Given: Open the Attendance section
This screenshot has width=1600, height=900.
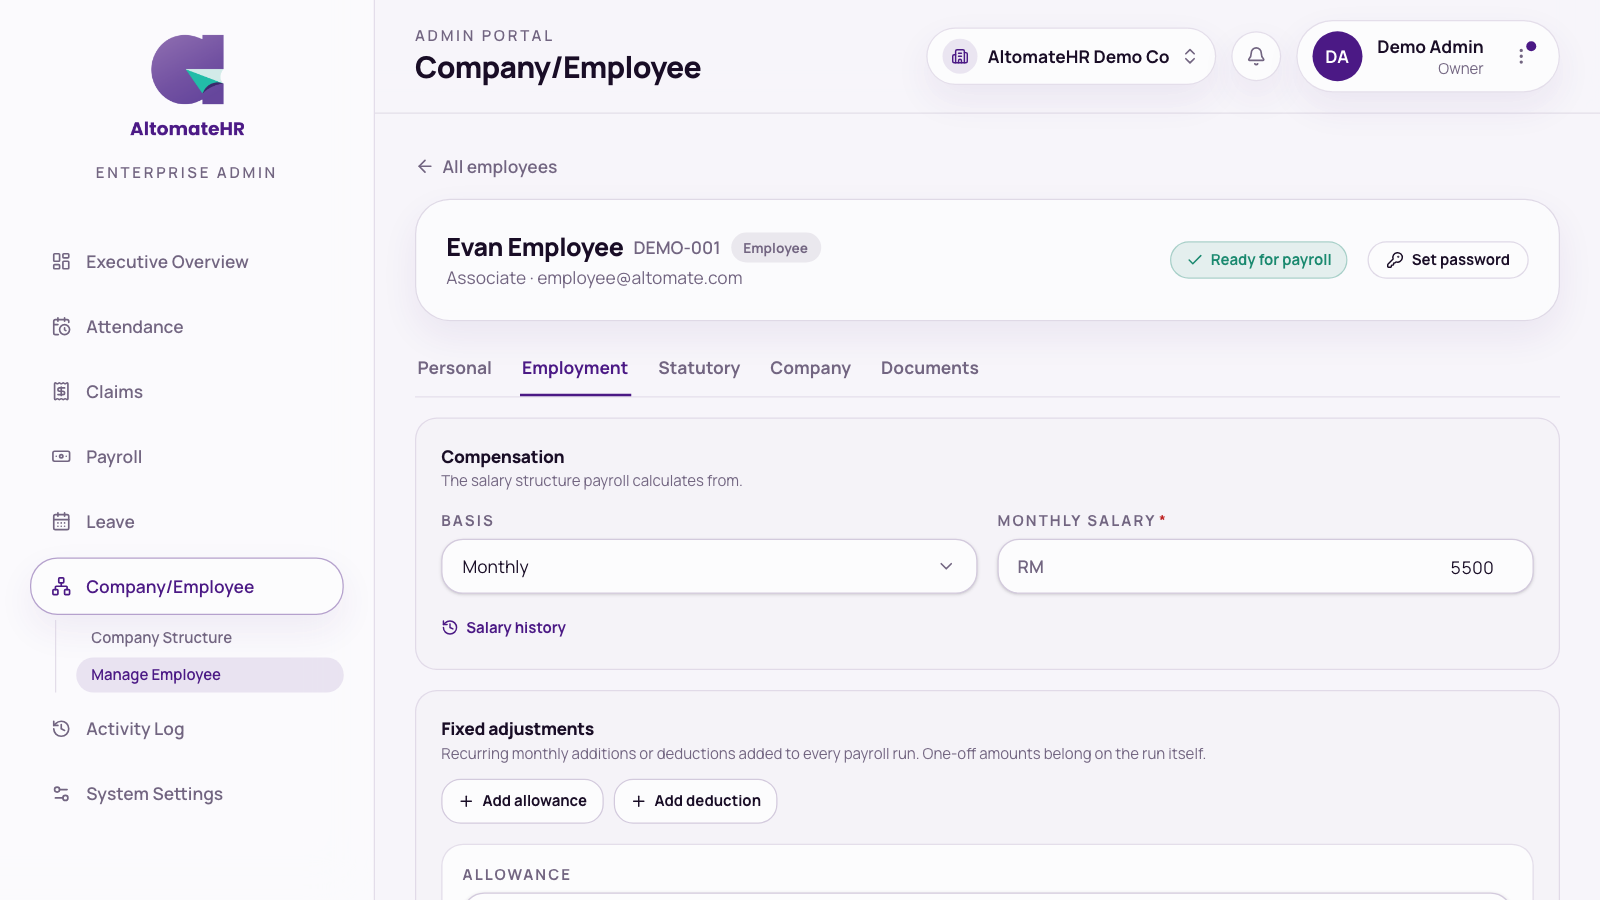Looking at the screenshot, I should pos(187,327).
